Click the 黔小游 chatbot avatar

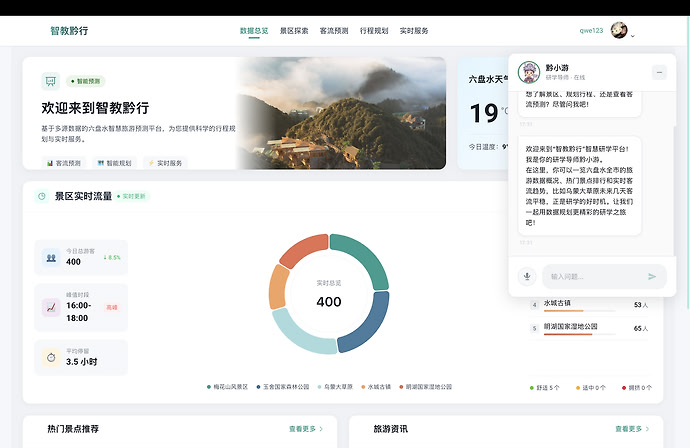[529, 72]
